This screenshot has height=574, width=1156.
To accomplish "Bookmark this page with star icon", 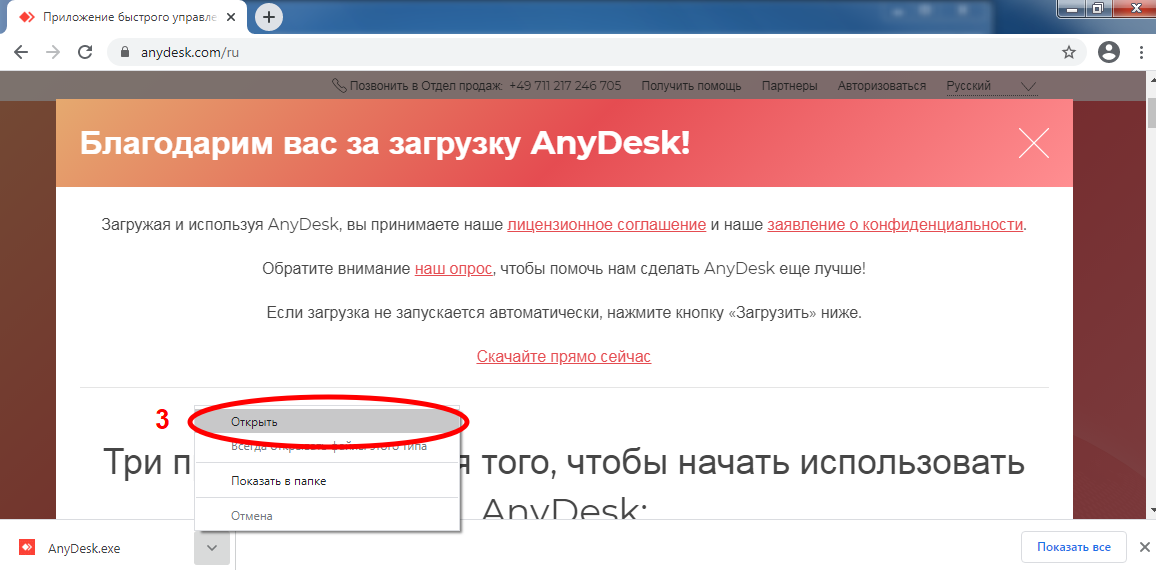I will click(1068, 52).
